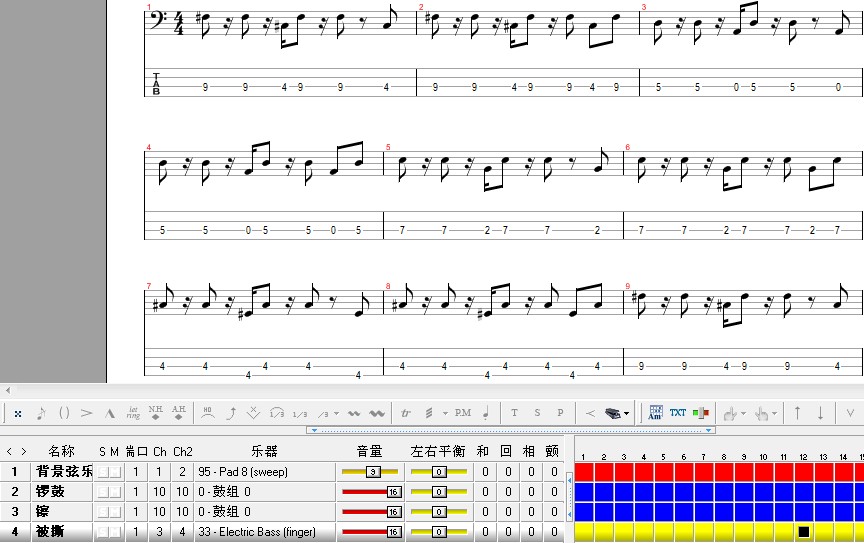Open the chord diagram (Am) tool
This screenshot has width=864, height=543.
coord(656,412)
